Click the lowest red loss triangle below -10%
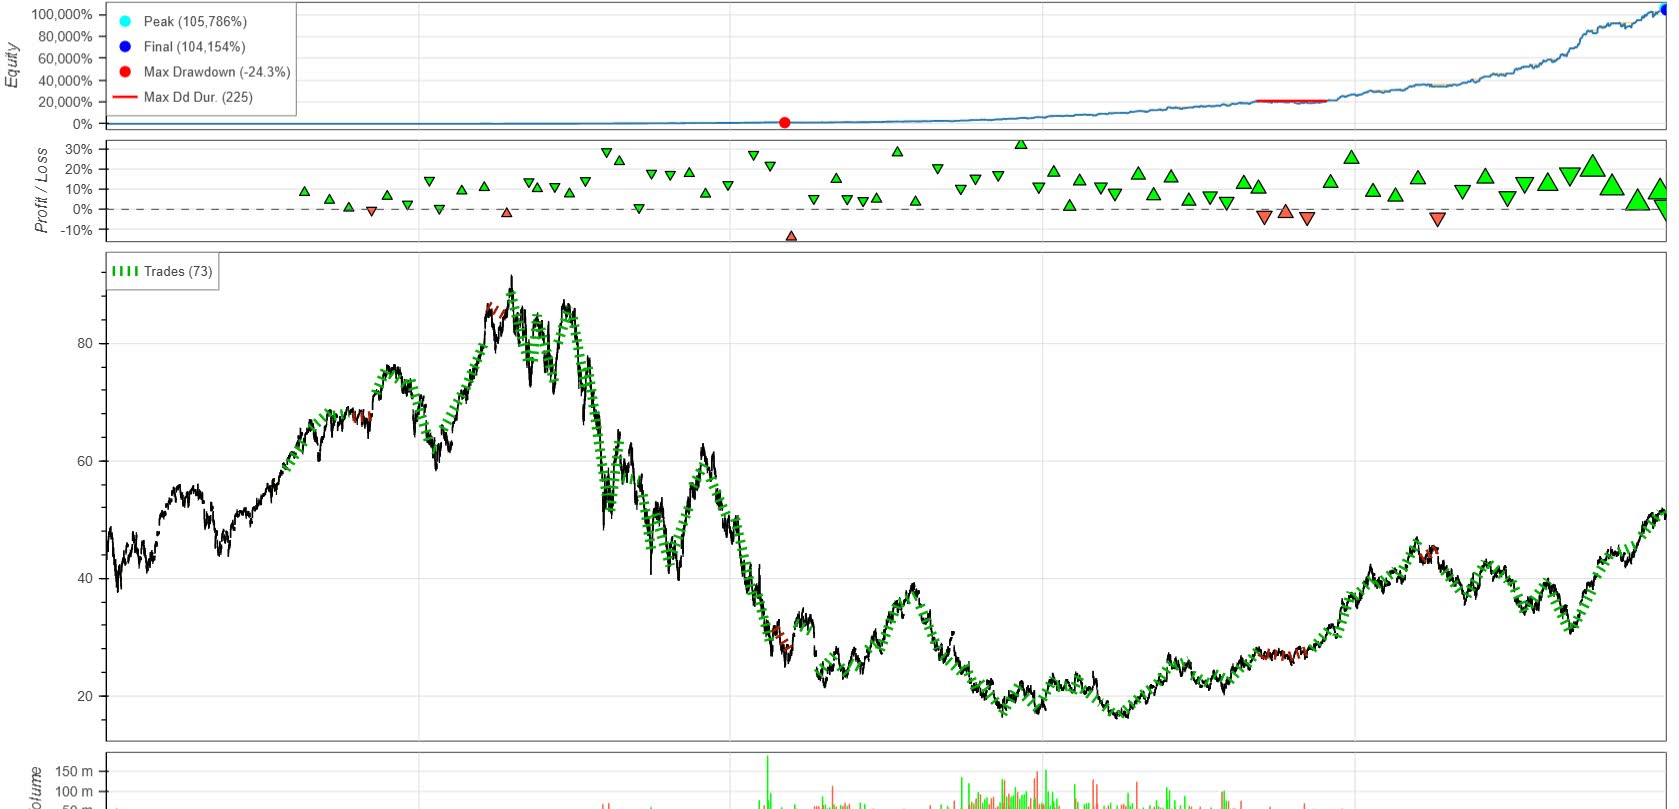Image resolution: width=1679 pixels, height=809 pixels. tap(791, 237)
